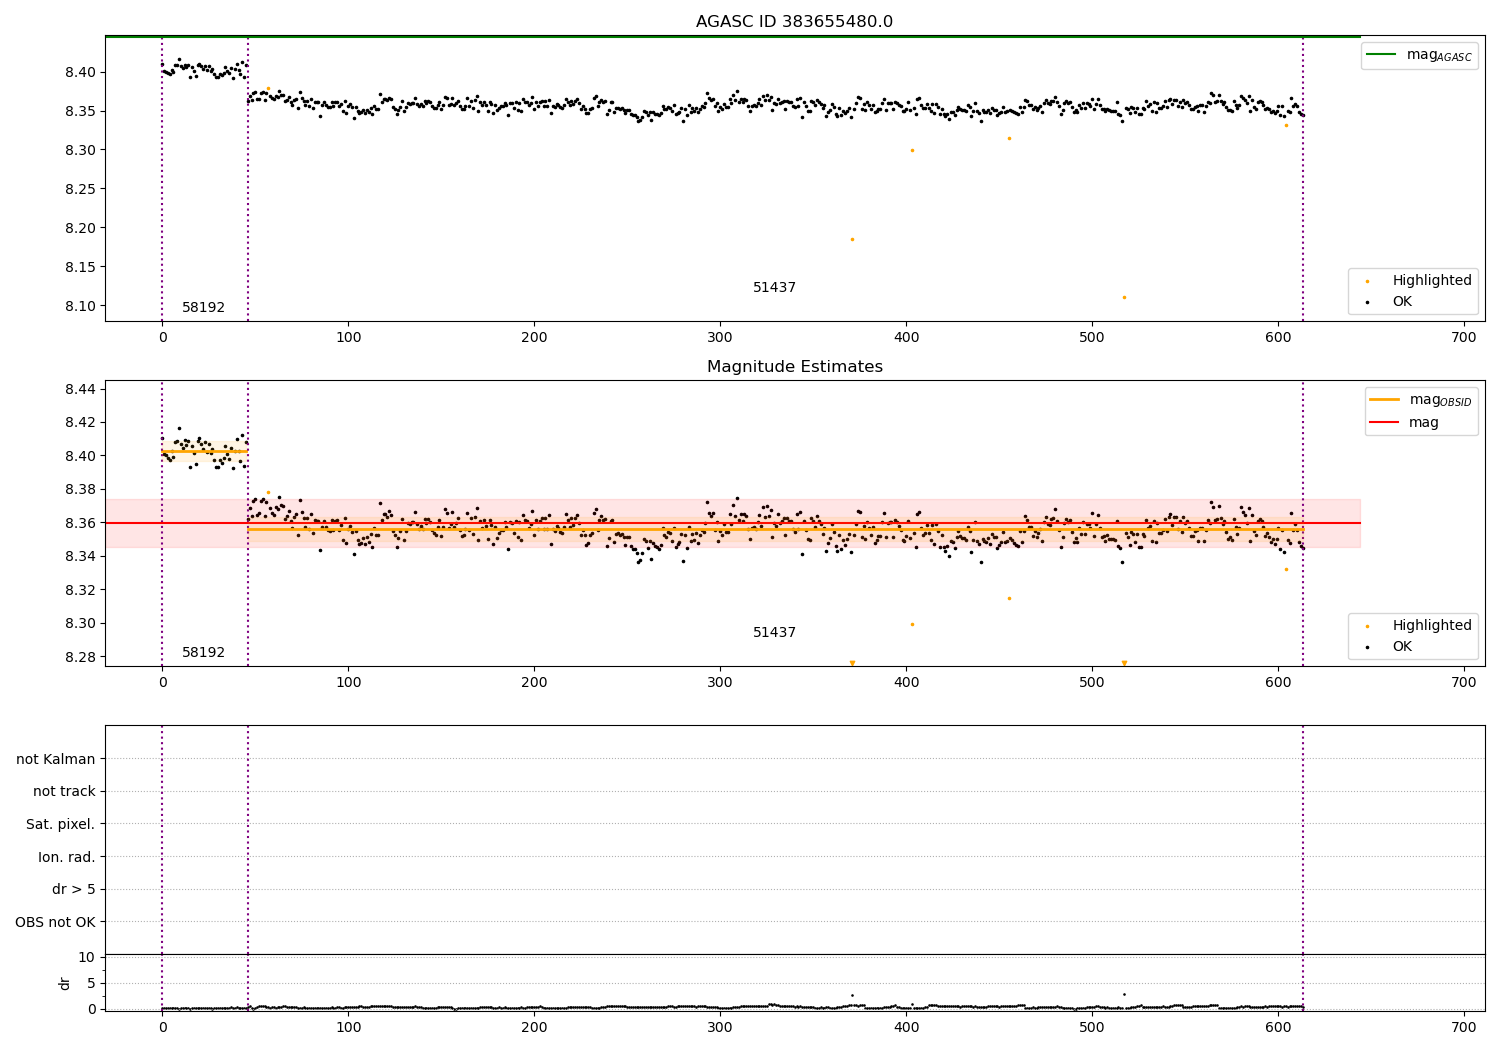The image size is (1500, 1050).
Task: Click the 8.28 tick label on middle plot
Action: [x=80, y=657]
